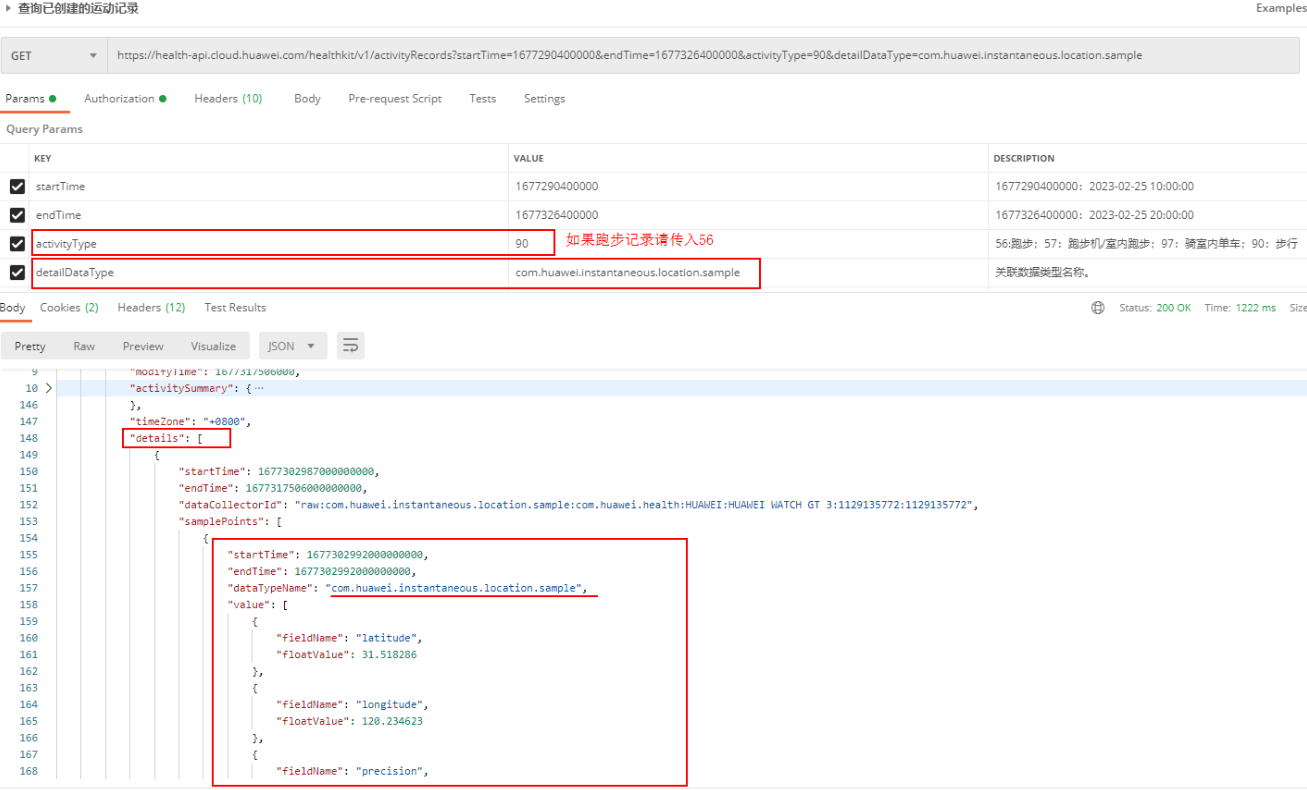Open the JSON format dropdown
The height and width of the screenshot is (790, 1307).
(292, 346)
